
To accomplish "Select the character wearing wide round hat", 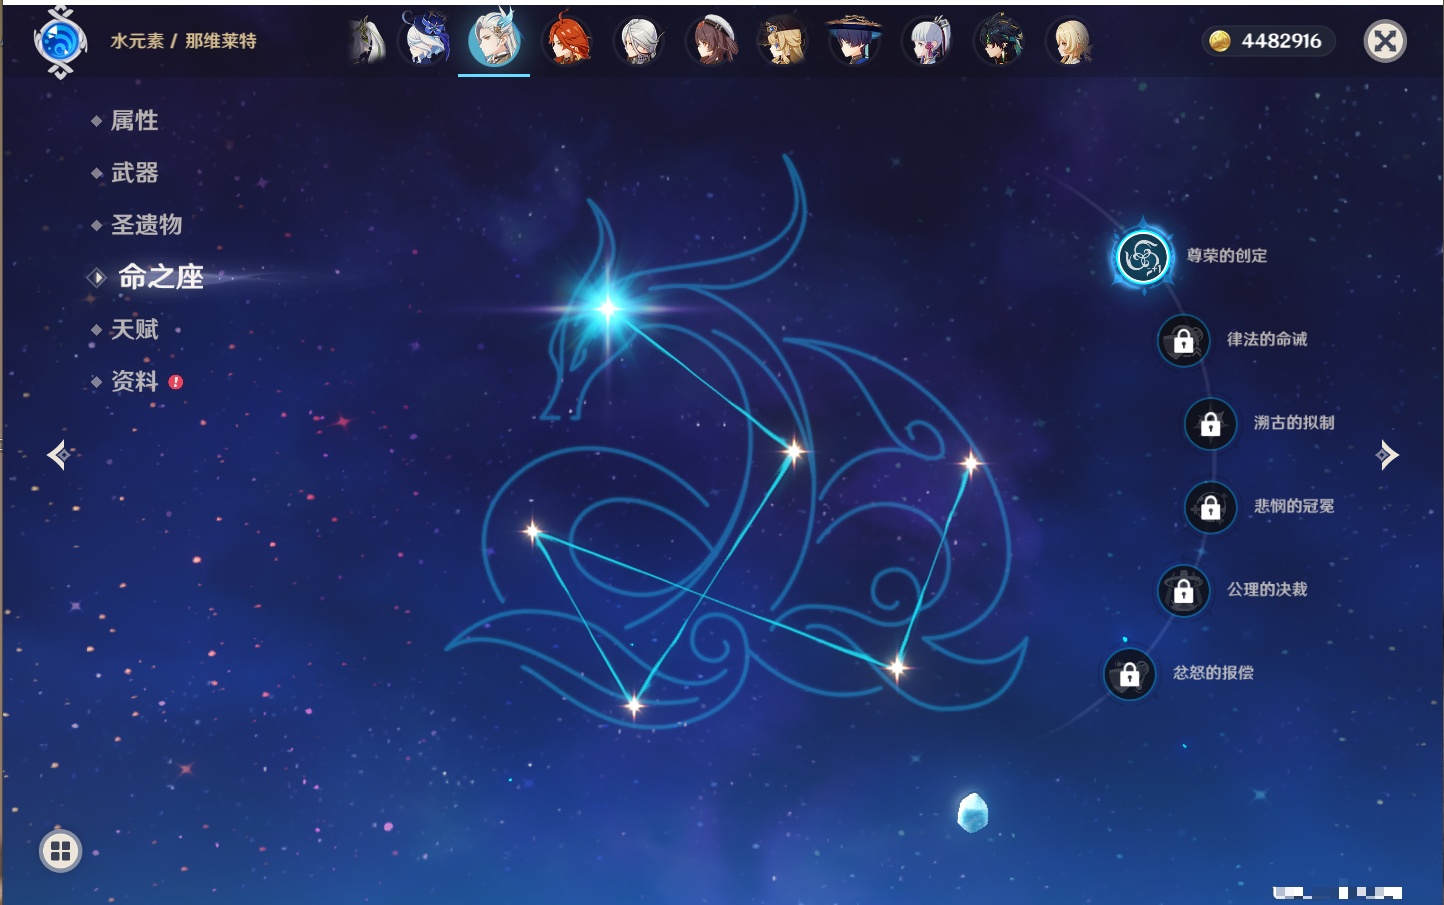I will point(855,40).
